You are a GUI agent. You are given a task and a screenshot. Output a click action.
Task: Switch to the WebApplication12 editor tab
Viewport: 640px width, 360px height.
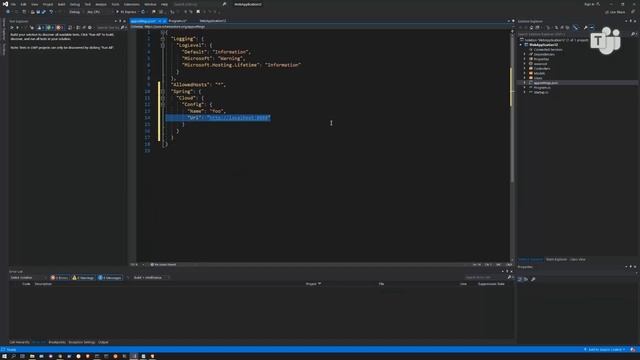213,21
